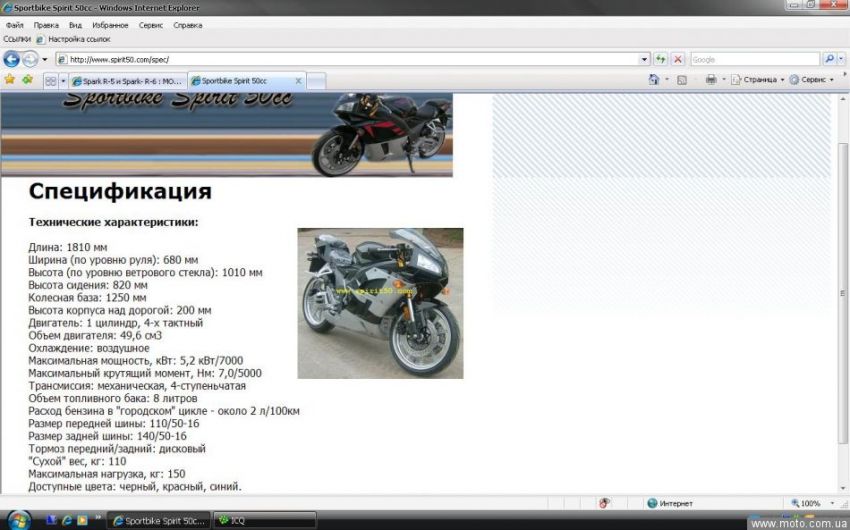Add to Favorites with star-plus icon
The image size is (850, 530).
click(27, 80)
